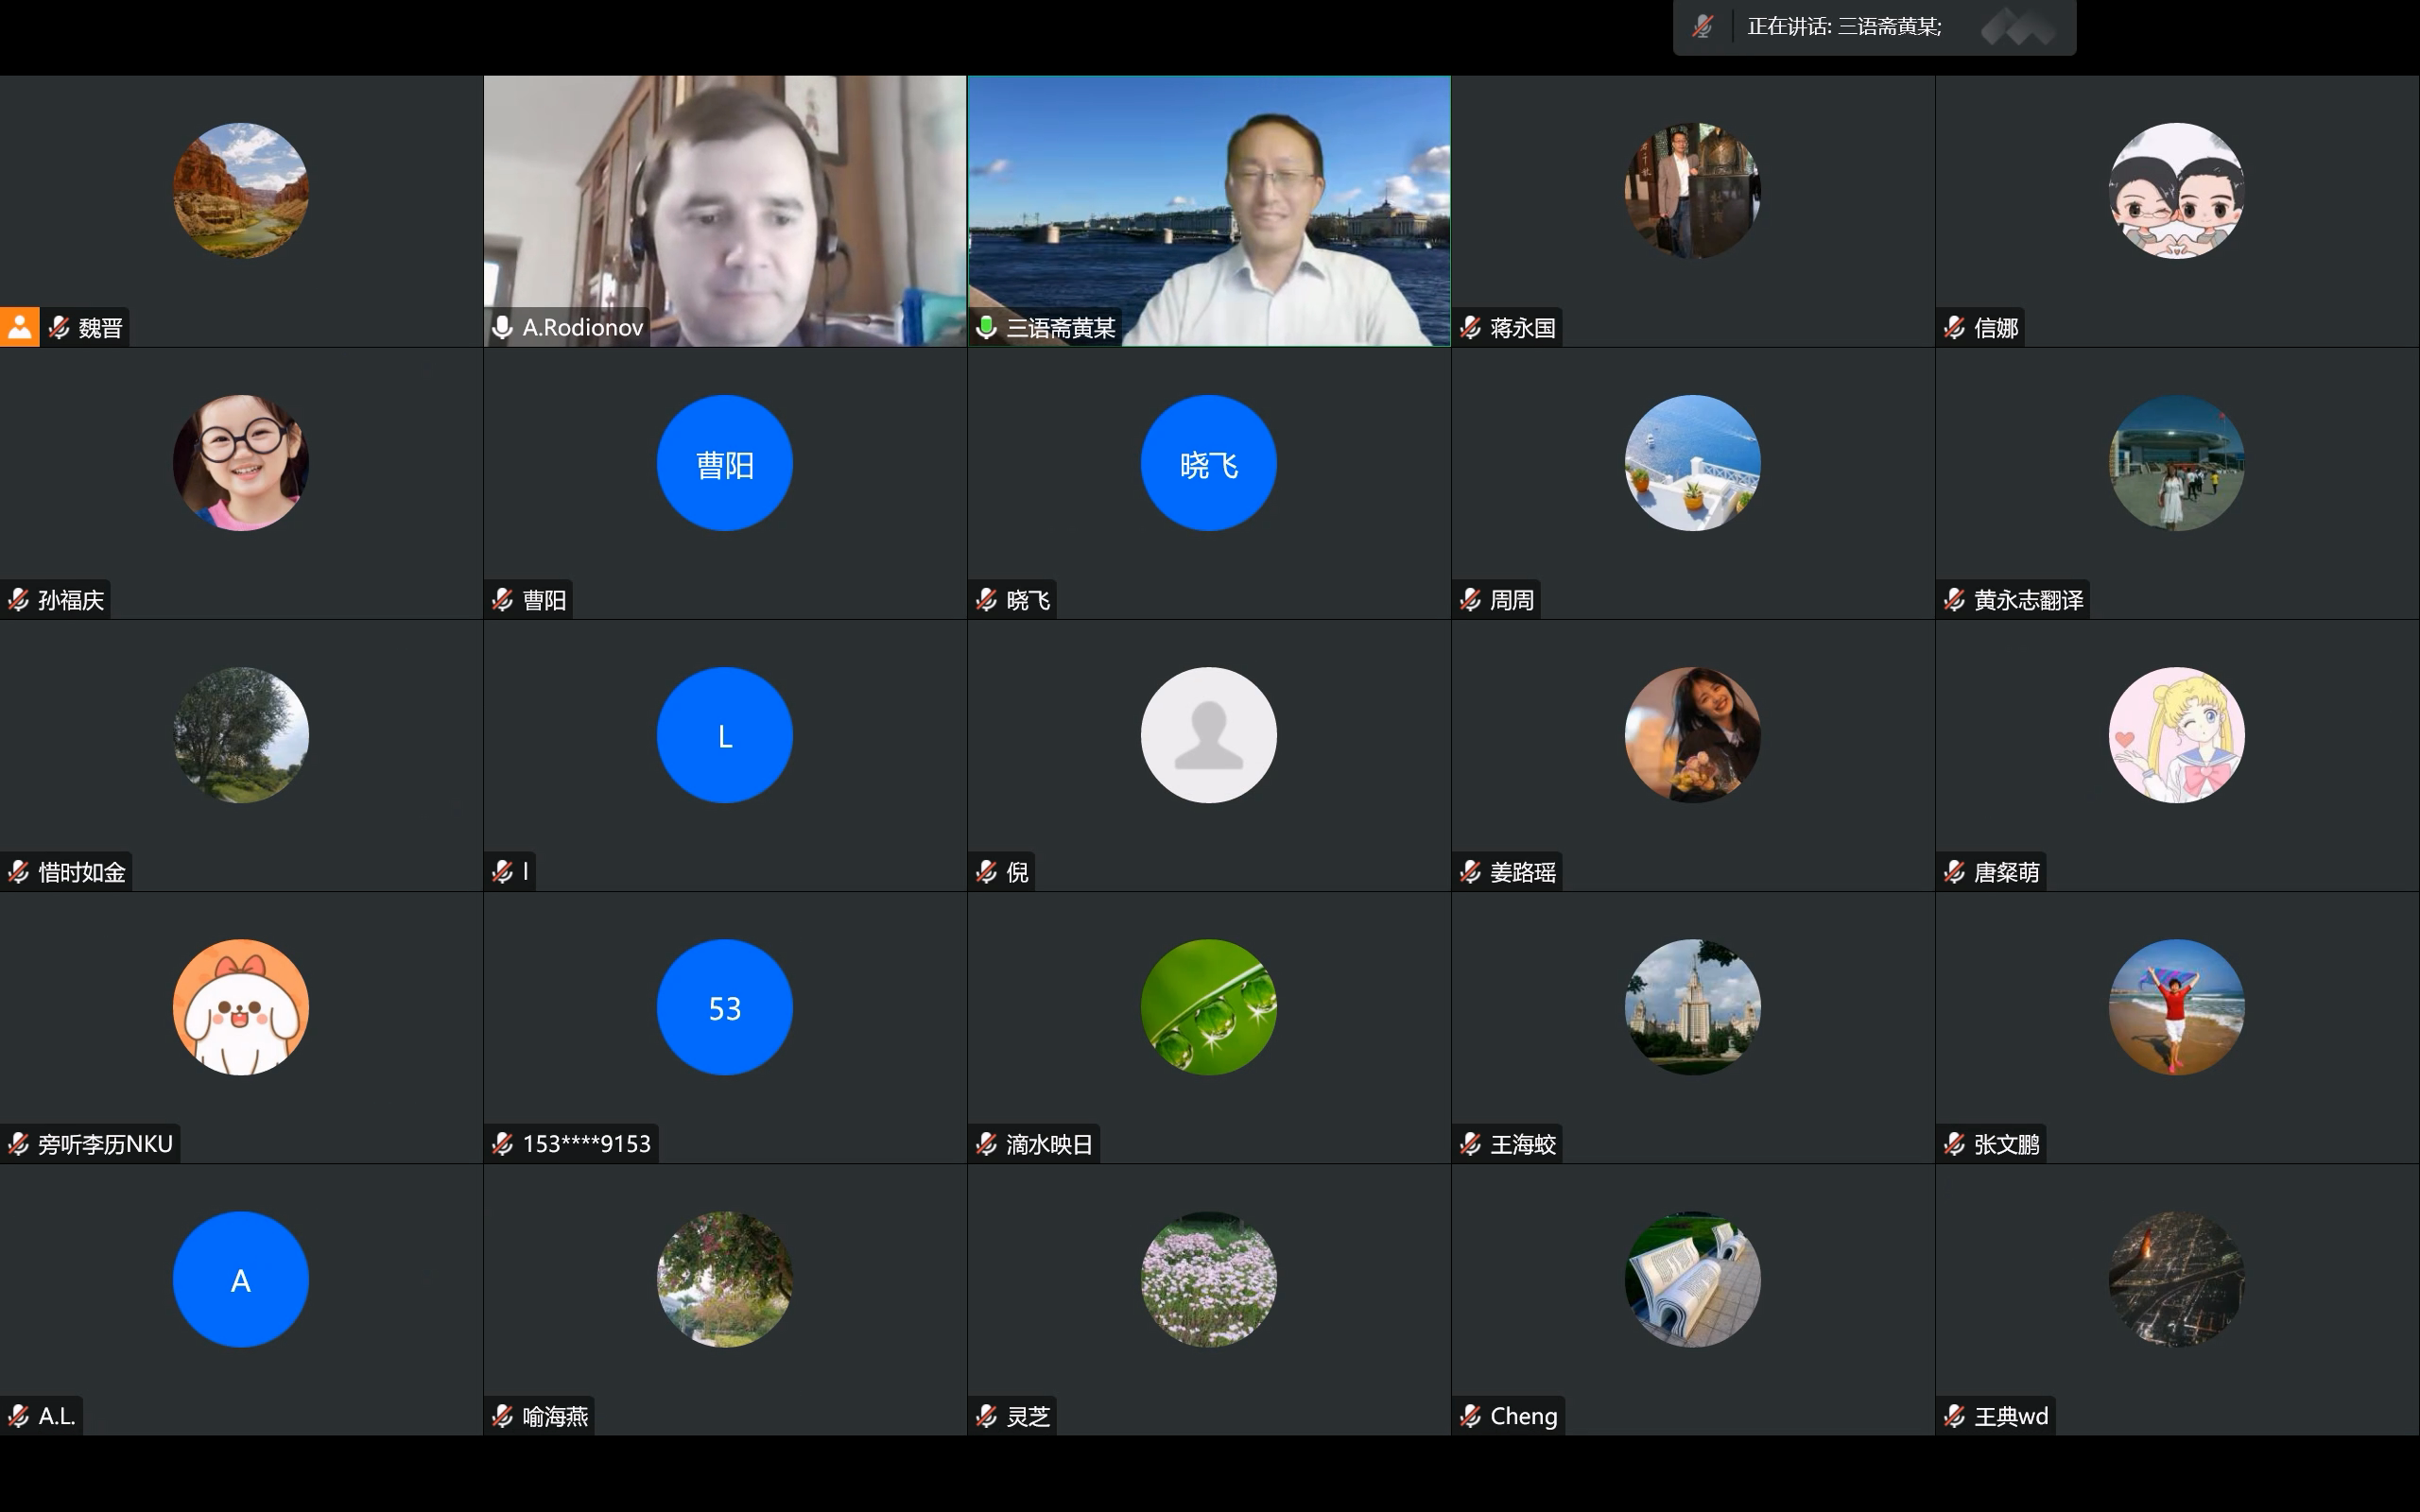Click the blue avatar with the number 53

coord(724,1007)
